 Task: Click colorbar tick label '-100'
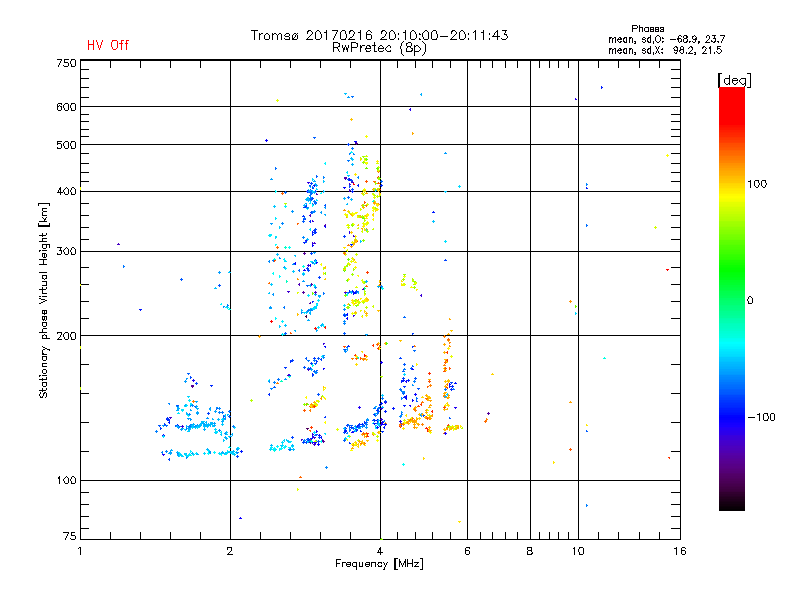point(761,417)
